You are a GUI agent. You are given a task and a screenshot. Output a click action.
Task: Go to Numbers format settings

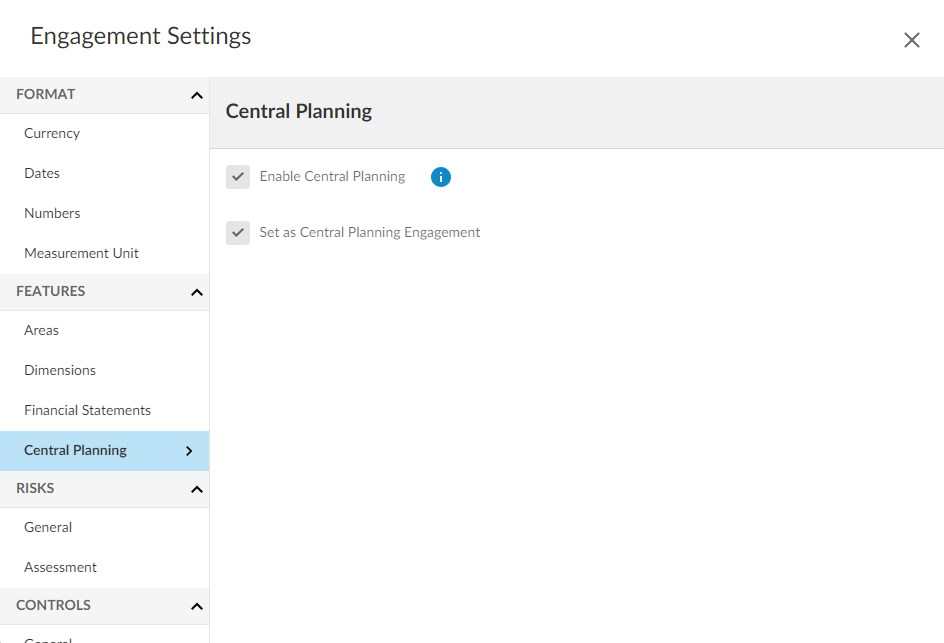[x=52, y=213]
